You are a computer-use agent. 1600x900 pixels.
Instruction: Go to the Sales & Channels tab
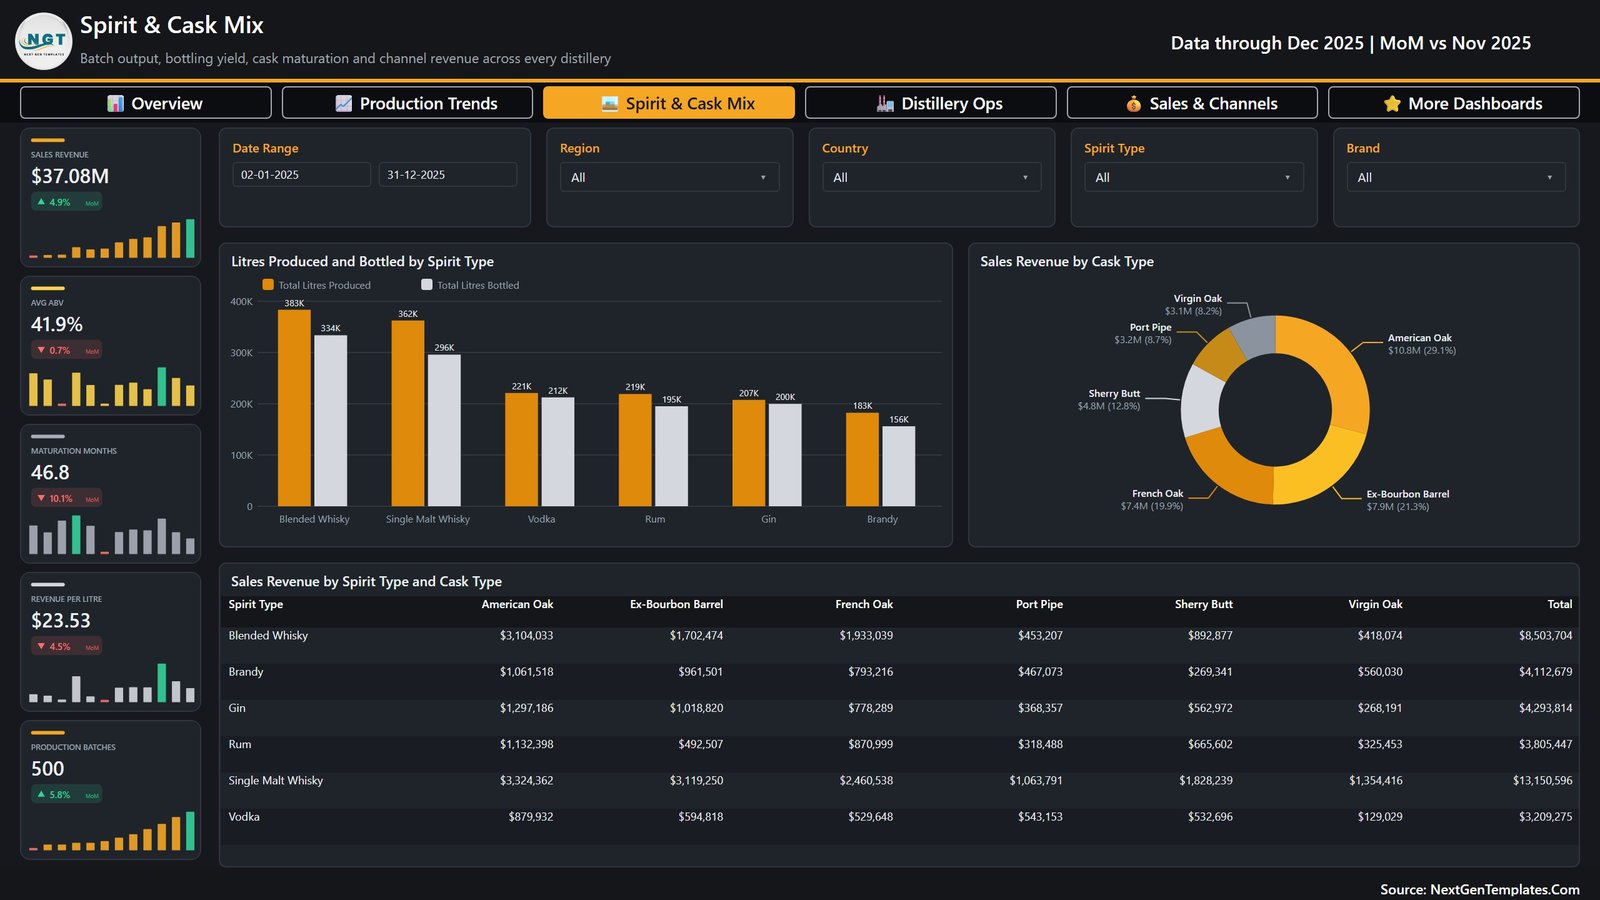[x=1192, y=103]
